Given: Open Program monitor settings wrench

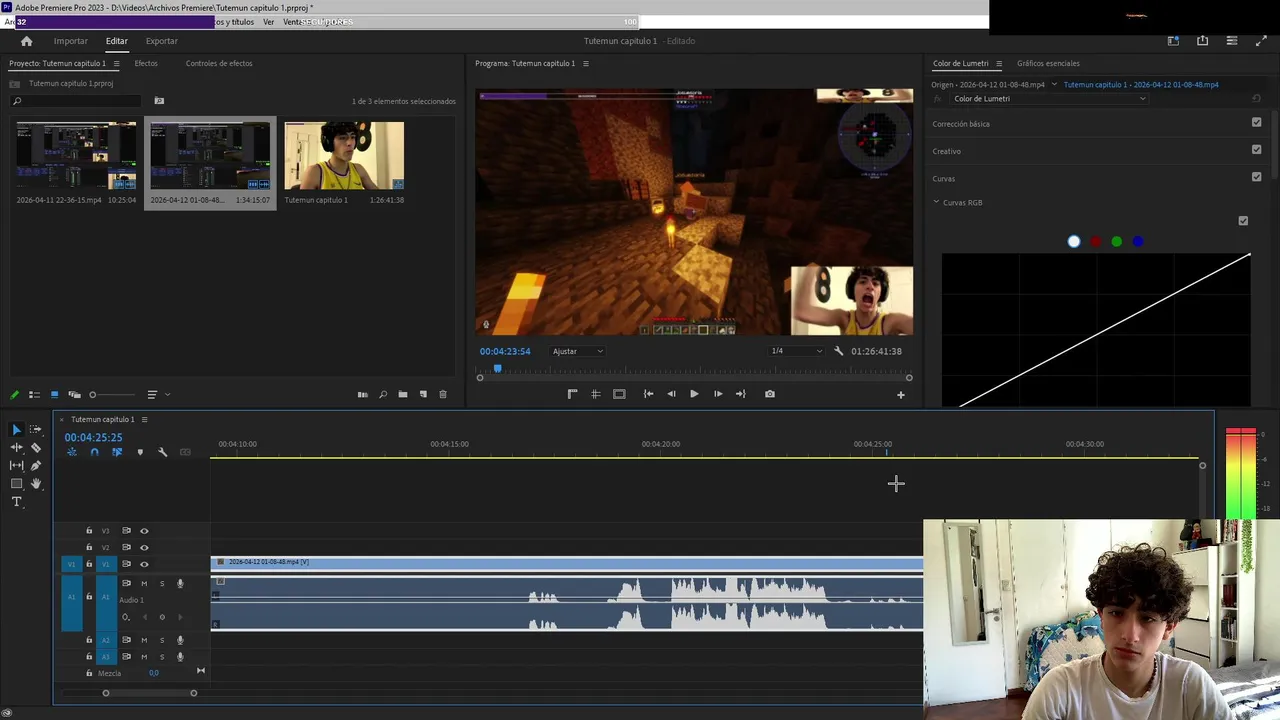Looking at the screenshot, I should coord(839,351).
